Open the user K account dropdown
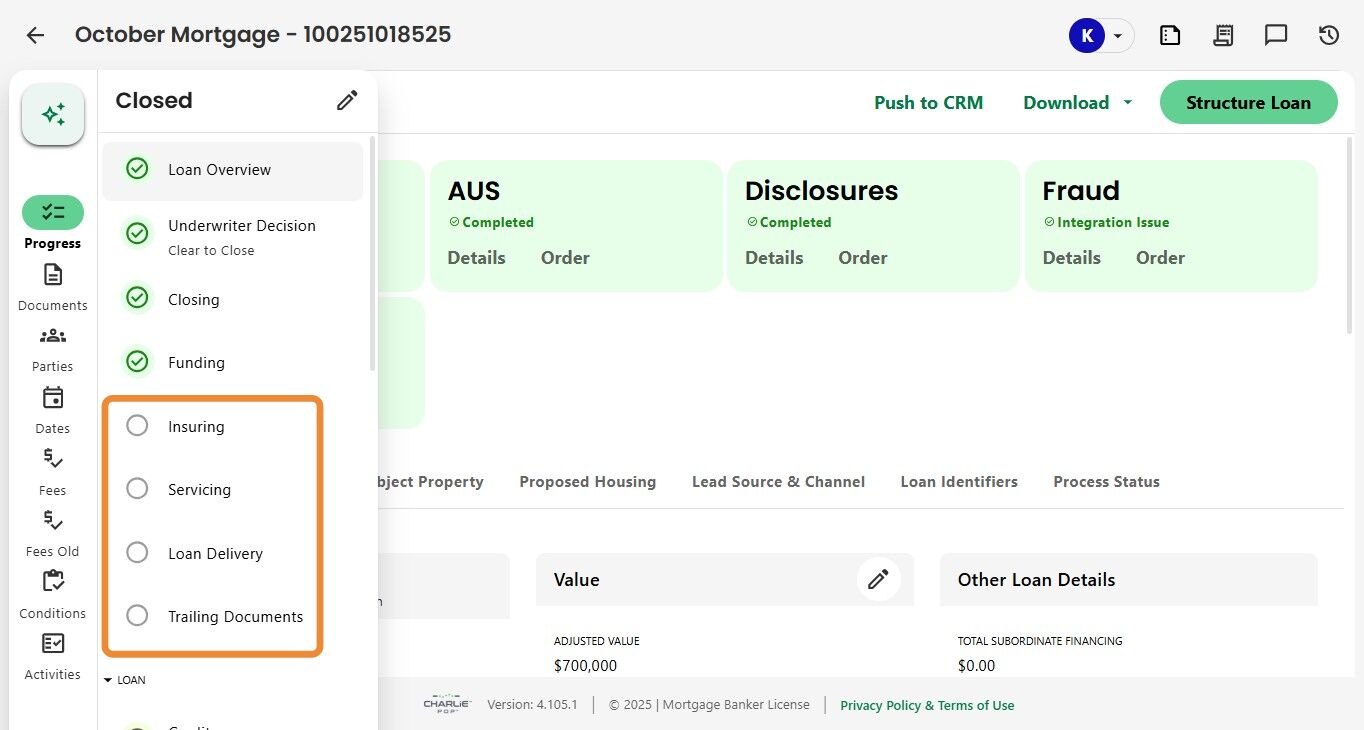The image size is (1364, 730). click(x=1102, y=36)
